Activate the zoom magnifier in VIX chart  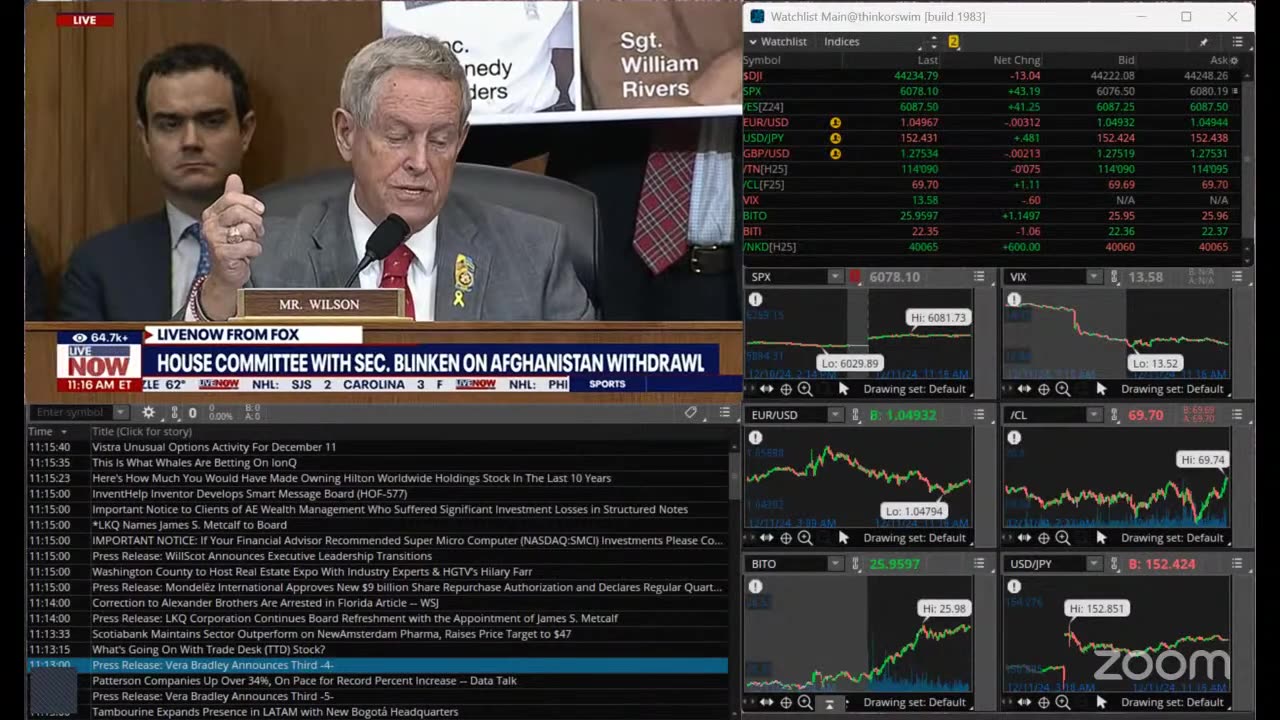pyautogui.click(x=1063, y=389)
